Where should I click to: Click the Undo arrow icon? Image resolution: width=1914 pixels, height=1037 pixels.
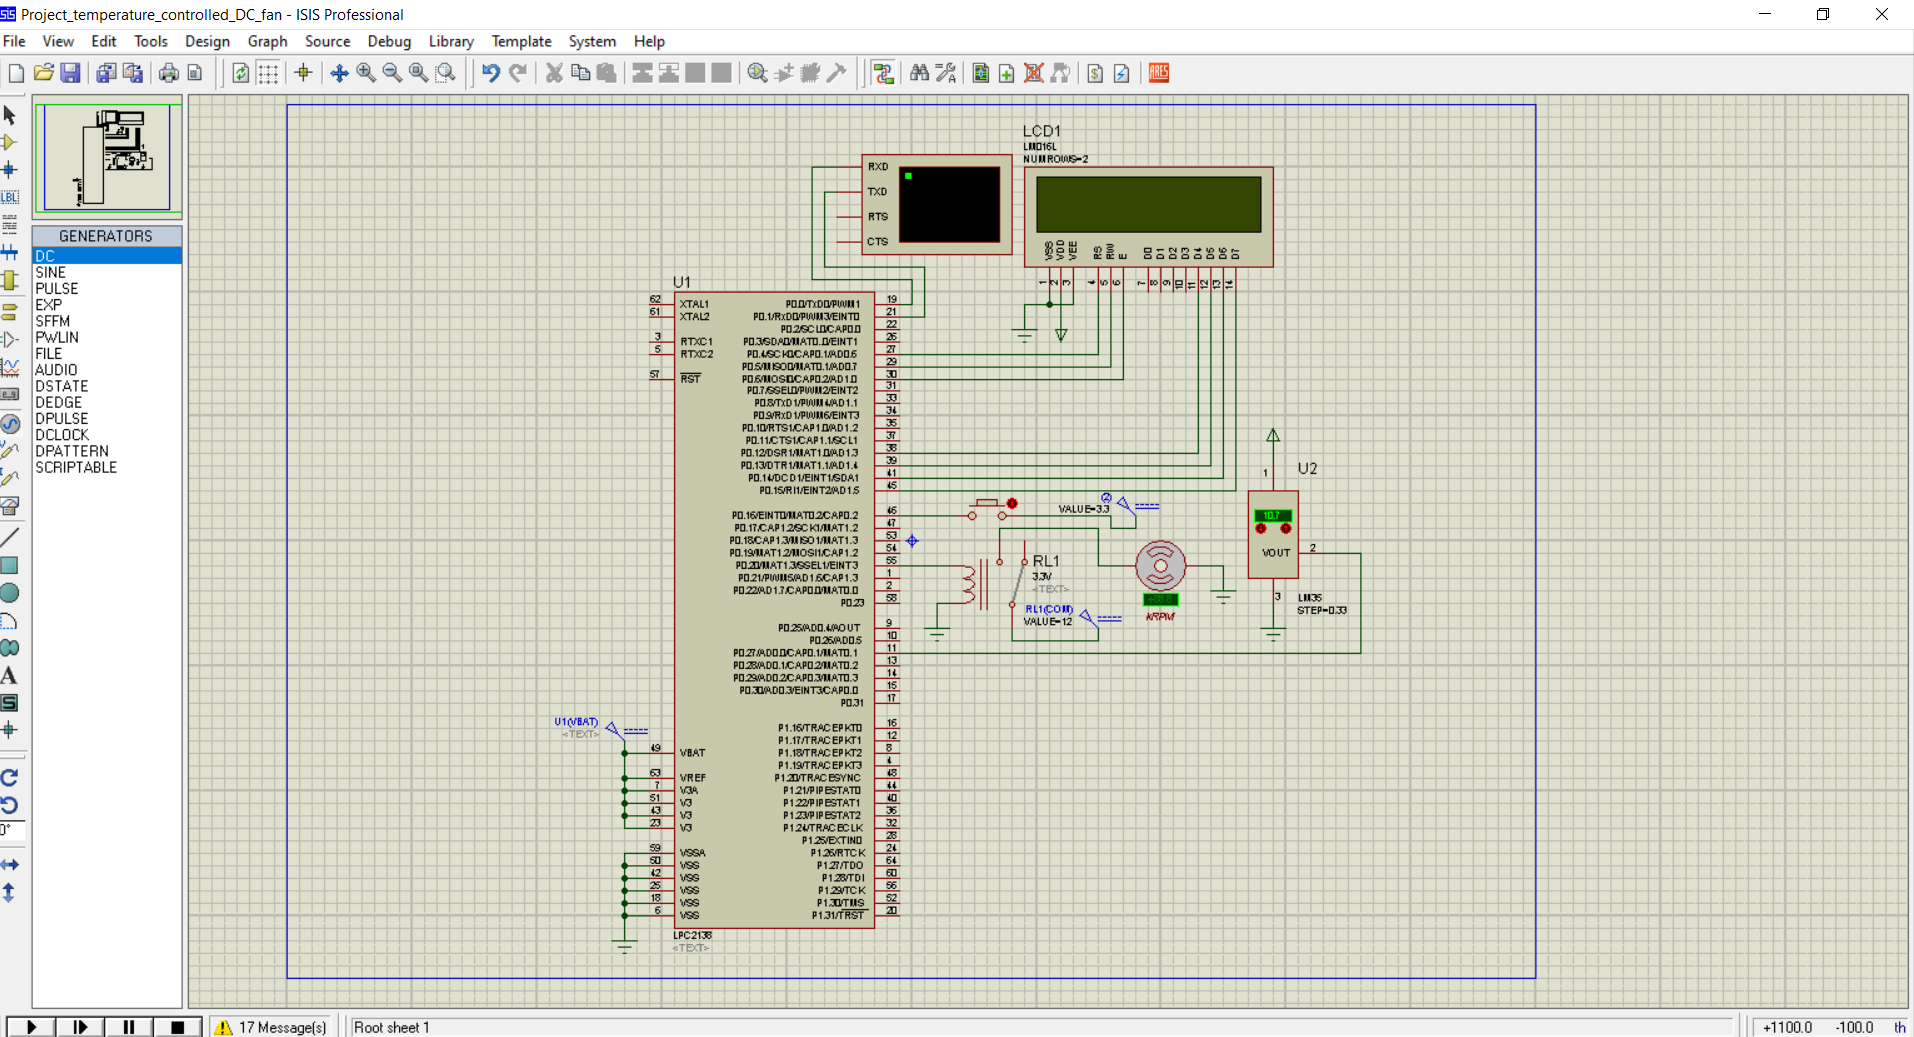[x=491, y=73]
